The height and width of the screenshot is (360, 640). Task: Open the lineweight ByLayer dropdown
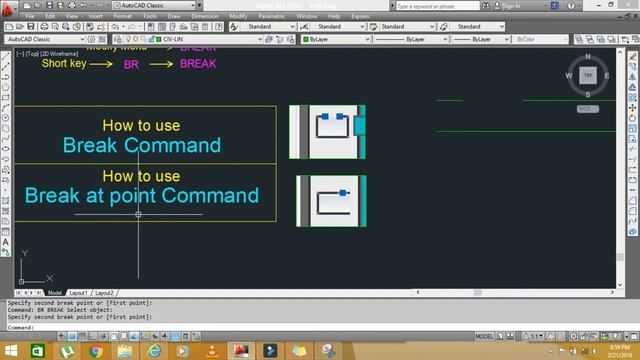point(507,39)
